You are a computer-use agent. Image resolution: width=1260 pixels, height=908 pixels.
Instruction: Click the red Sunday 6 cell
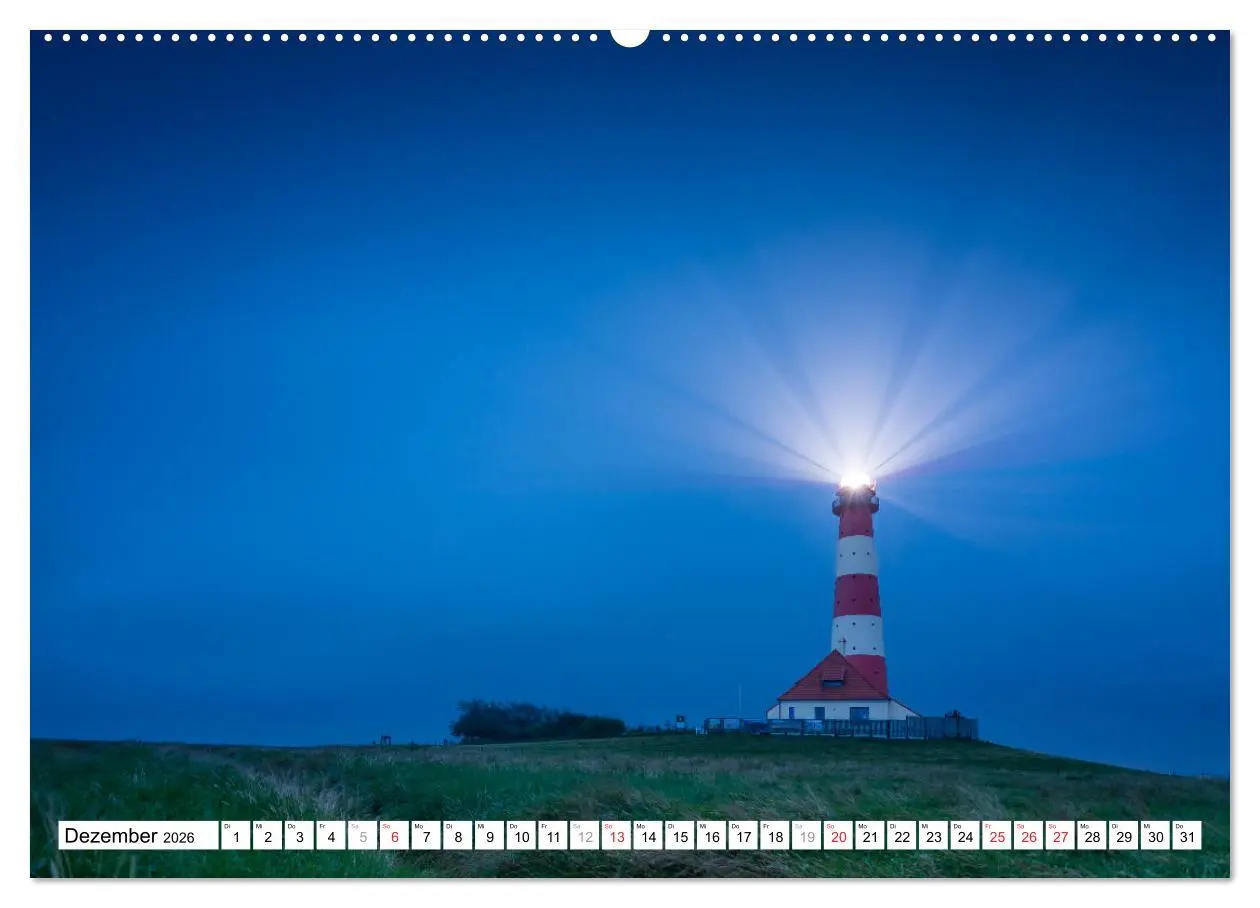pos(394,836)
